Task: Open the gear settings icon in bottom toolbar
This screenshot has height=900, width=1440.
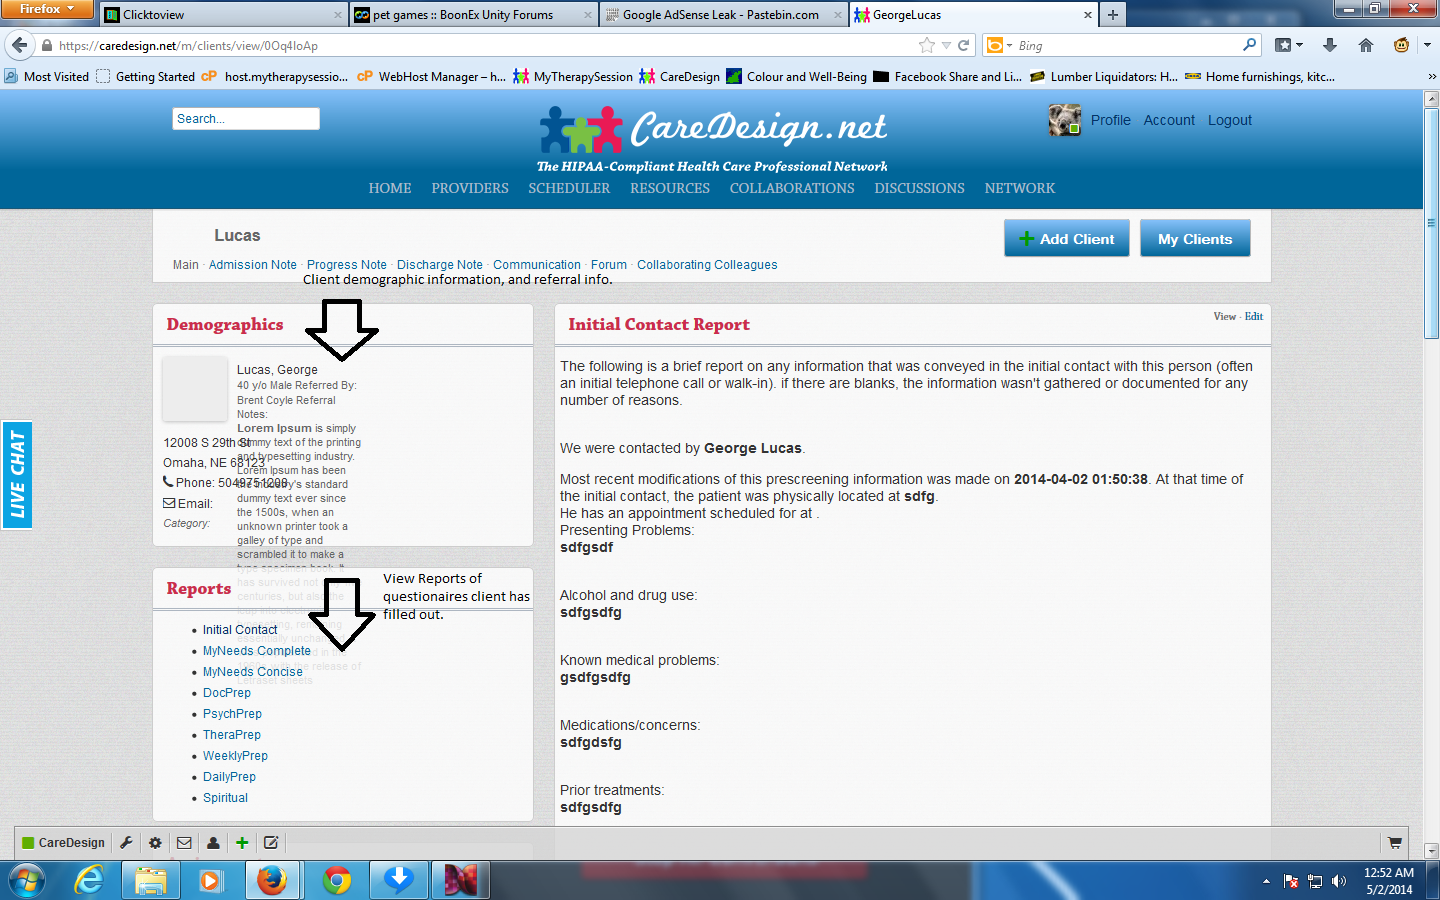Action: [x=155, y=843]
